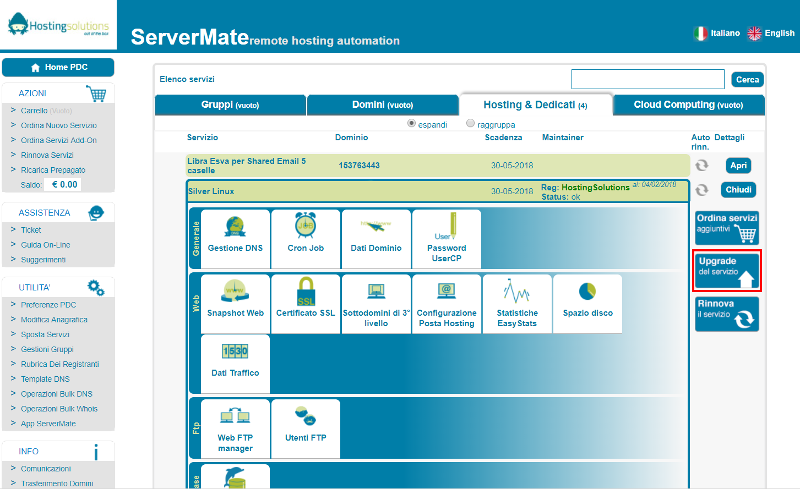The height and width of the screenshot is (489, 800).
Task: Click the Cerca search button
Action: 747,80
